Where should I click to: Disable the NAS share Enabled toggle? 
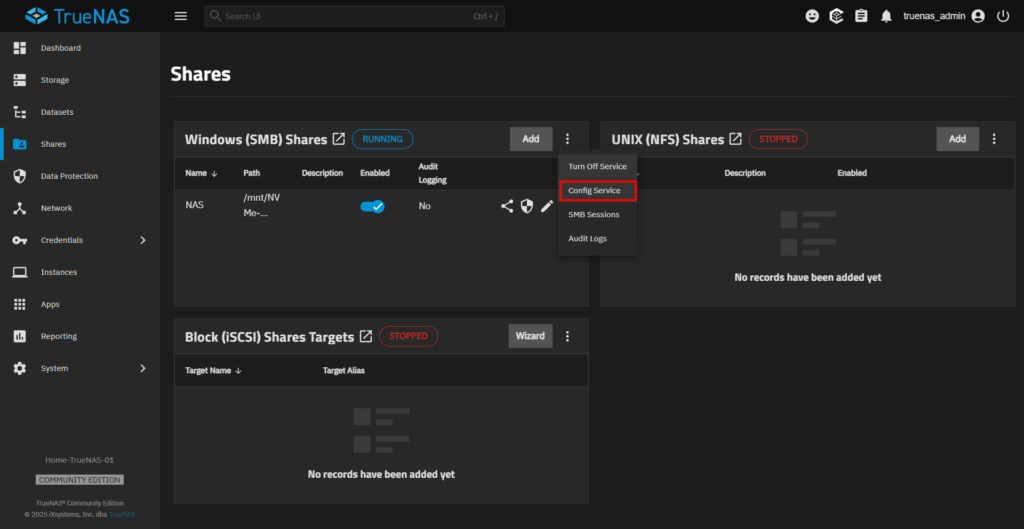tap(372, 206)
